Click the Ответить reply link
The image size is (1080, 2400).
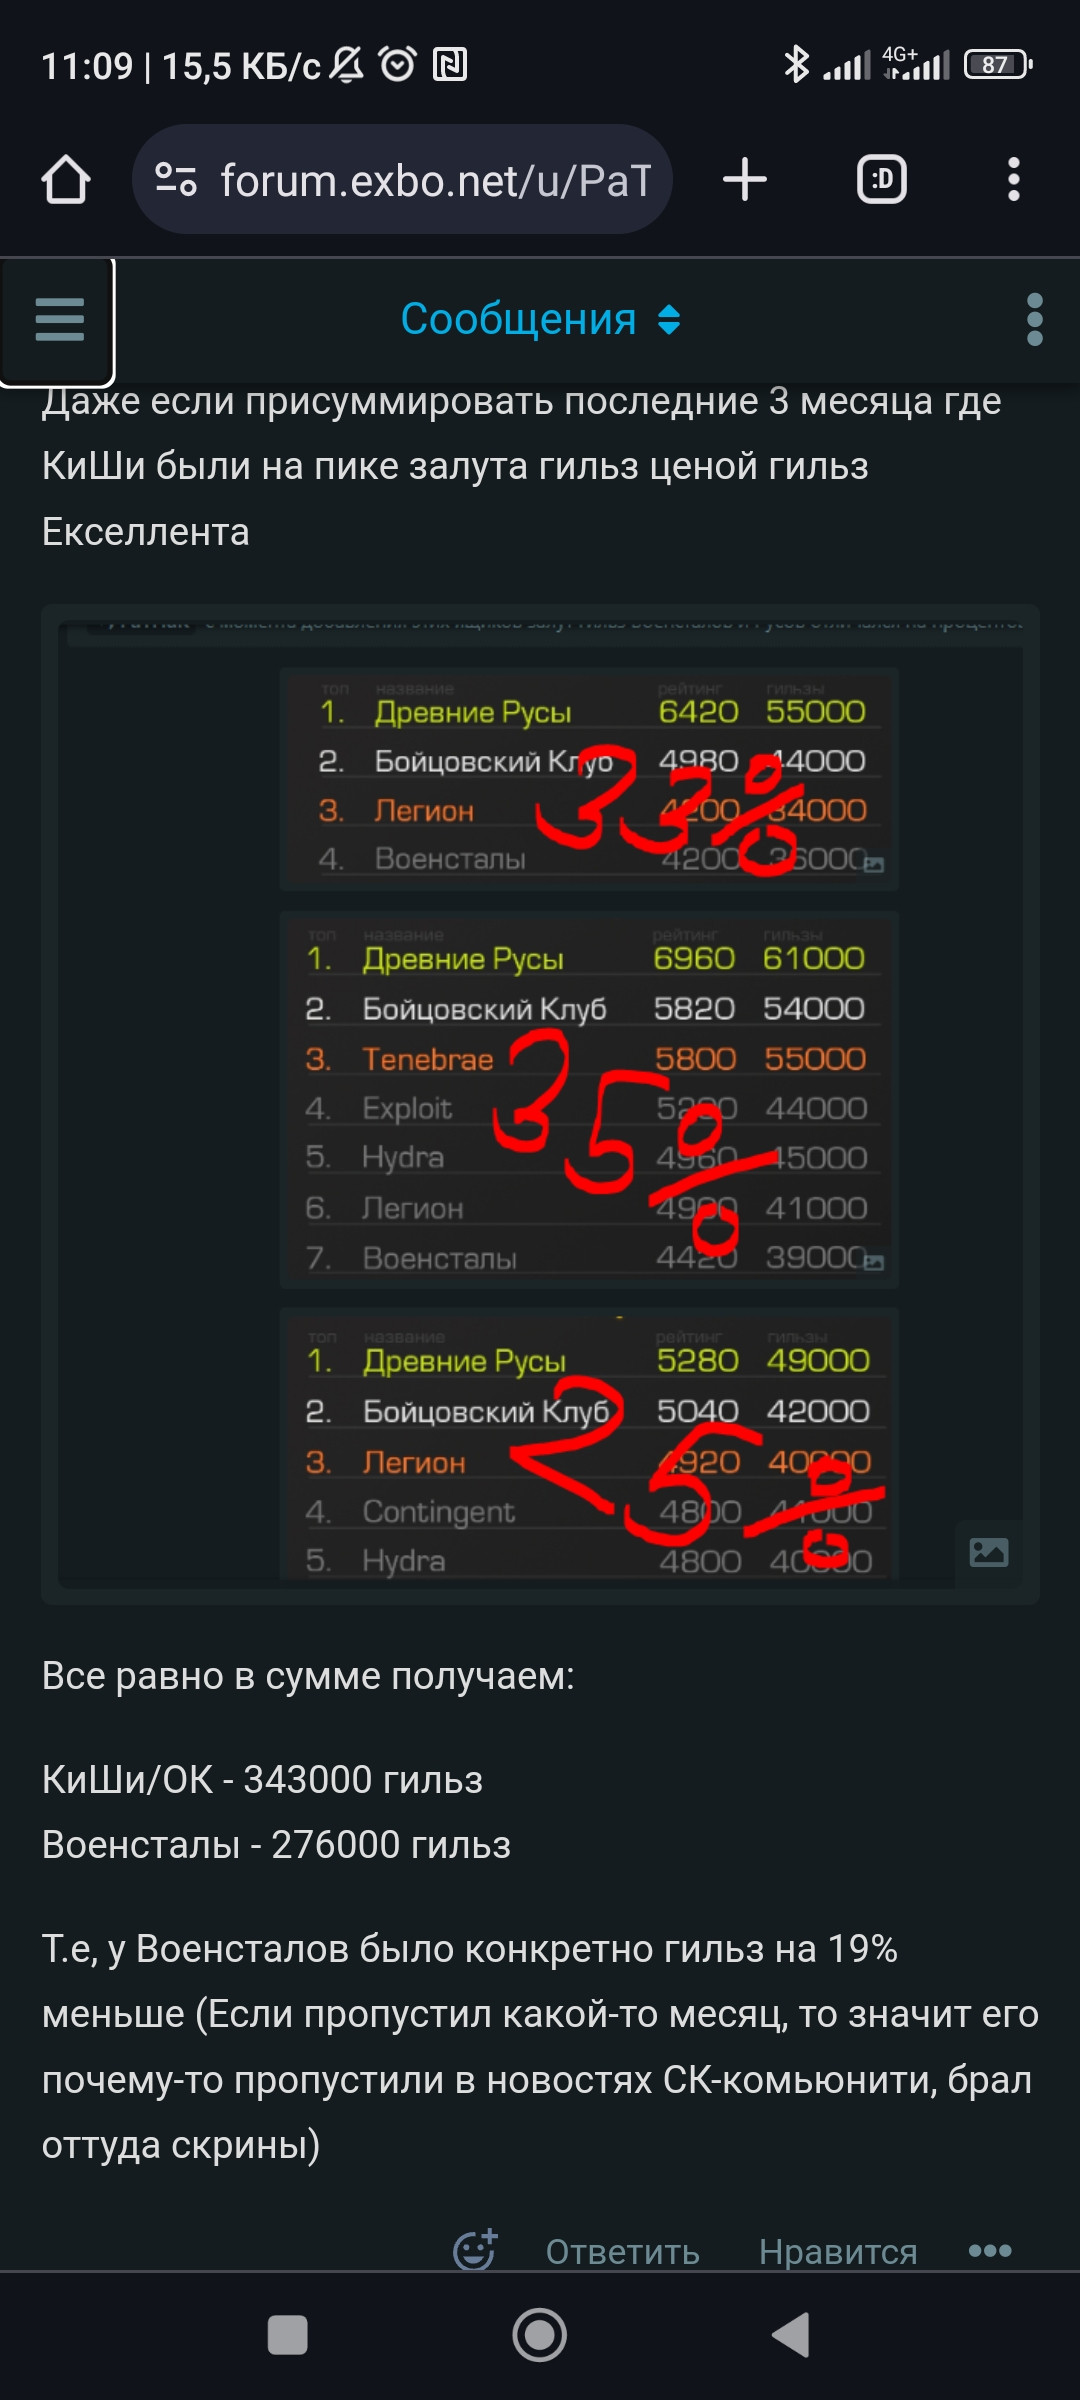tap(622, 2252)
